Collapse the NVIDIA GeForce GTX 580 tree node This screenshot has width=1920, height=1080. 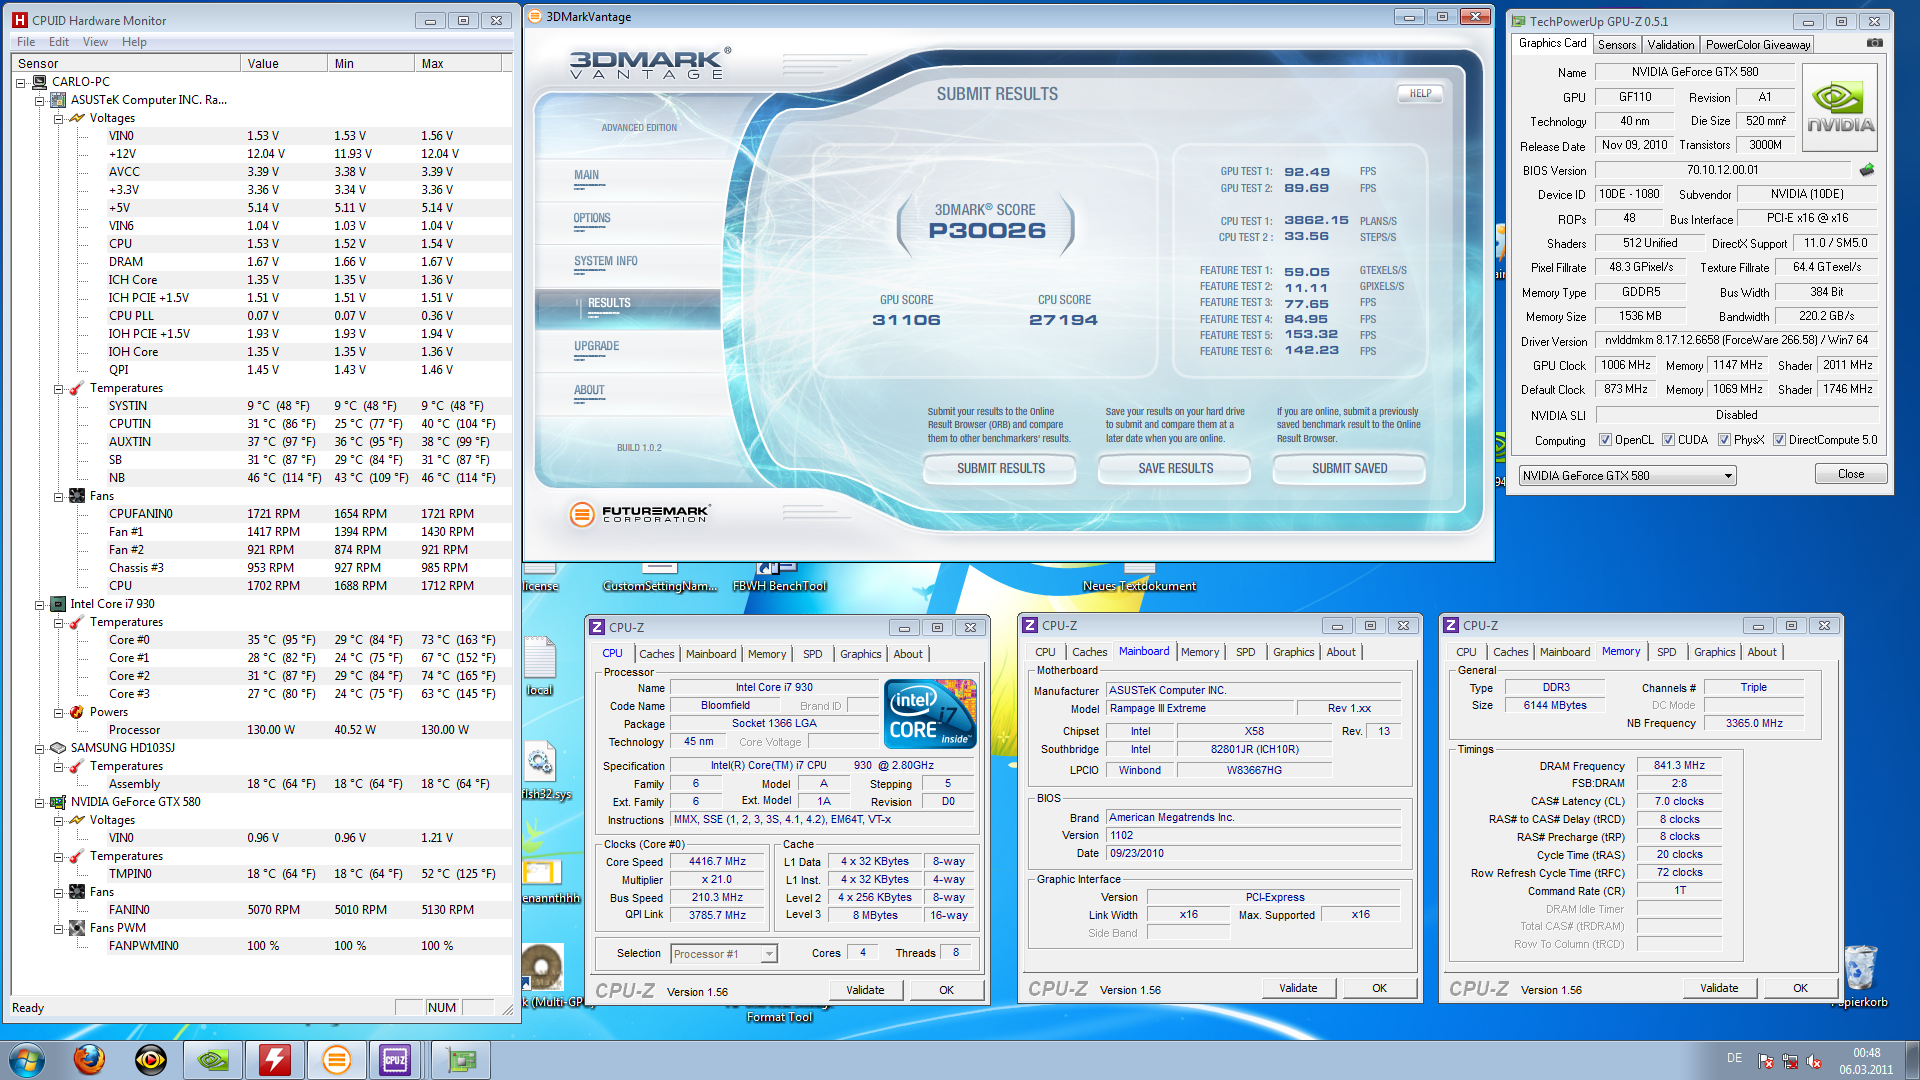tap(39, 802)
